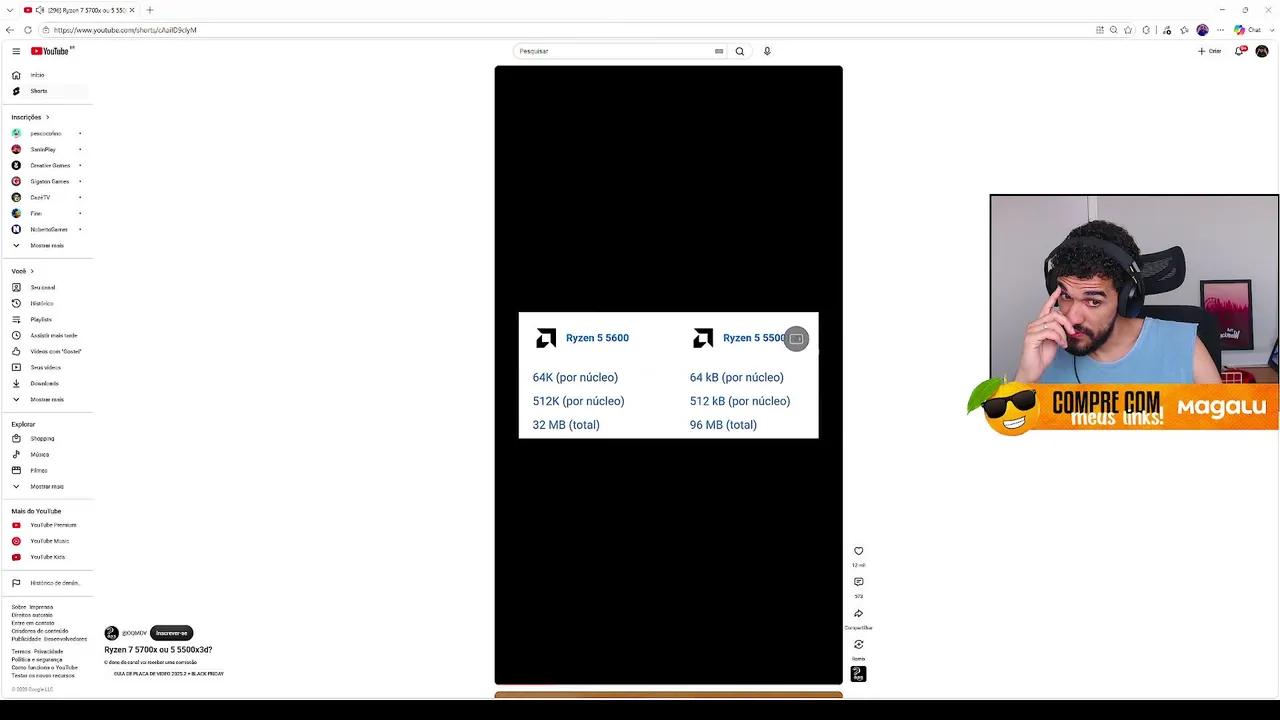Open the Short's sound source thumbnail
Viewport: 1280px width, 720px height.
(x=858, y=674)
